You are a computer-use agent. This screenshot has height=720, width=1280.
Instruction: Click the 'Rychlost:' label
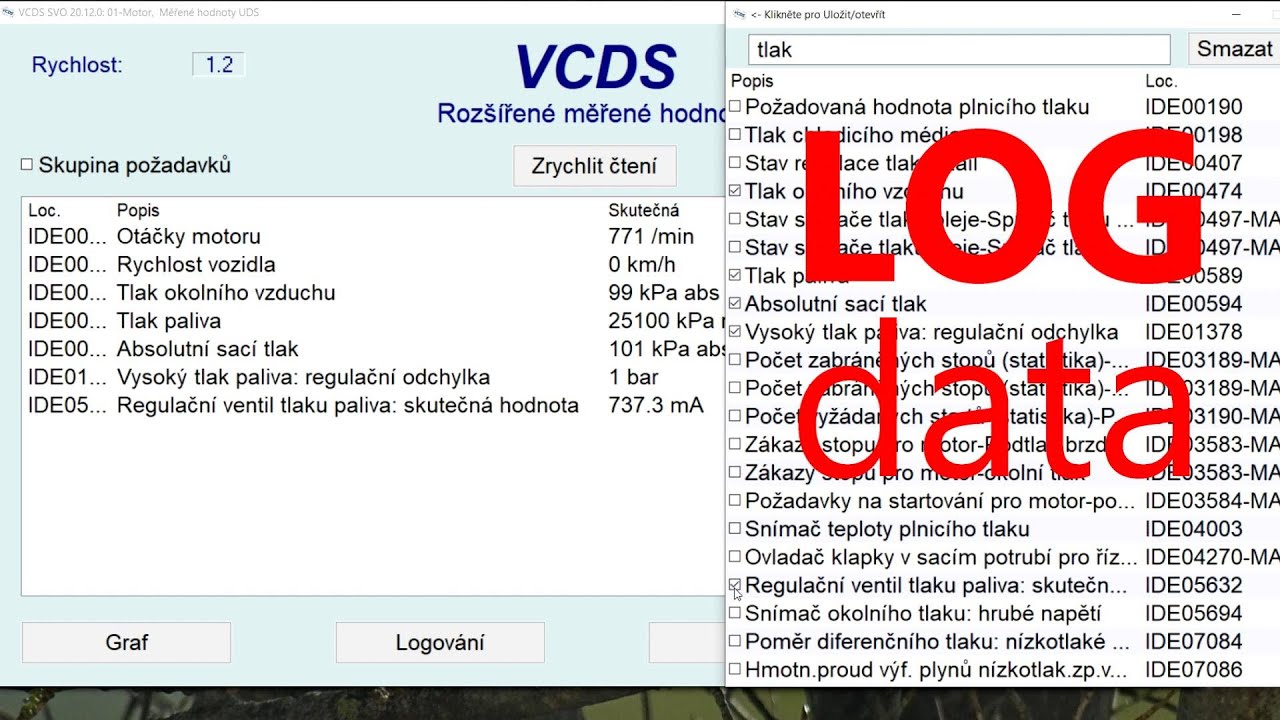(77, 65)
